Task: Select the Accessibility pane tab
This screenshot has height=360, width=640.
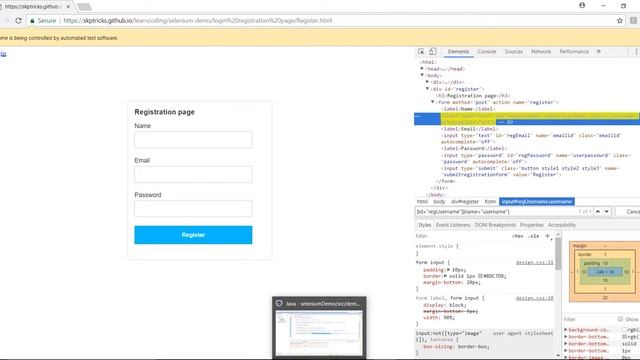Action: pos(562,225)
